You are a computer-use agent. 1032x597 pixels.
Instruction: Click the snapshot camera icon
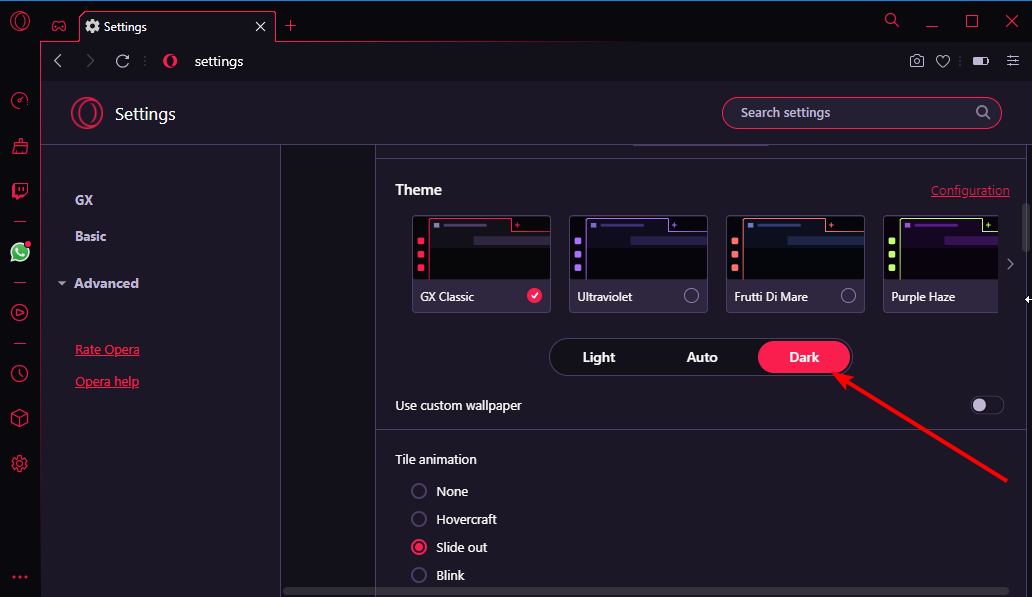click(x=916, y=61)
